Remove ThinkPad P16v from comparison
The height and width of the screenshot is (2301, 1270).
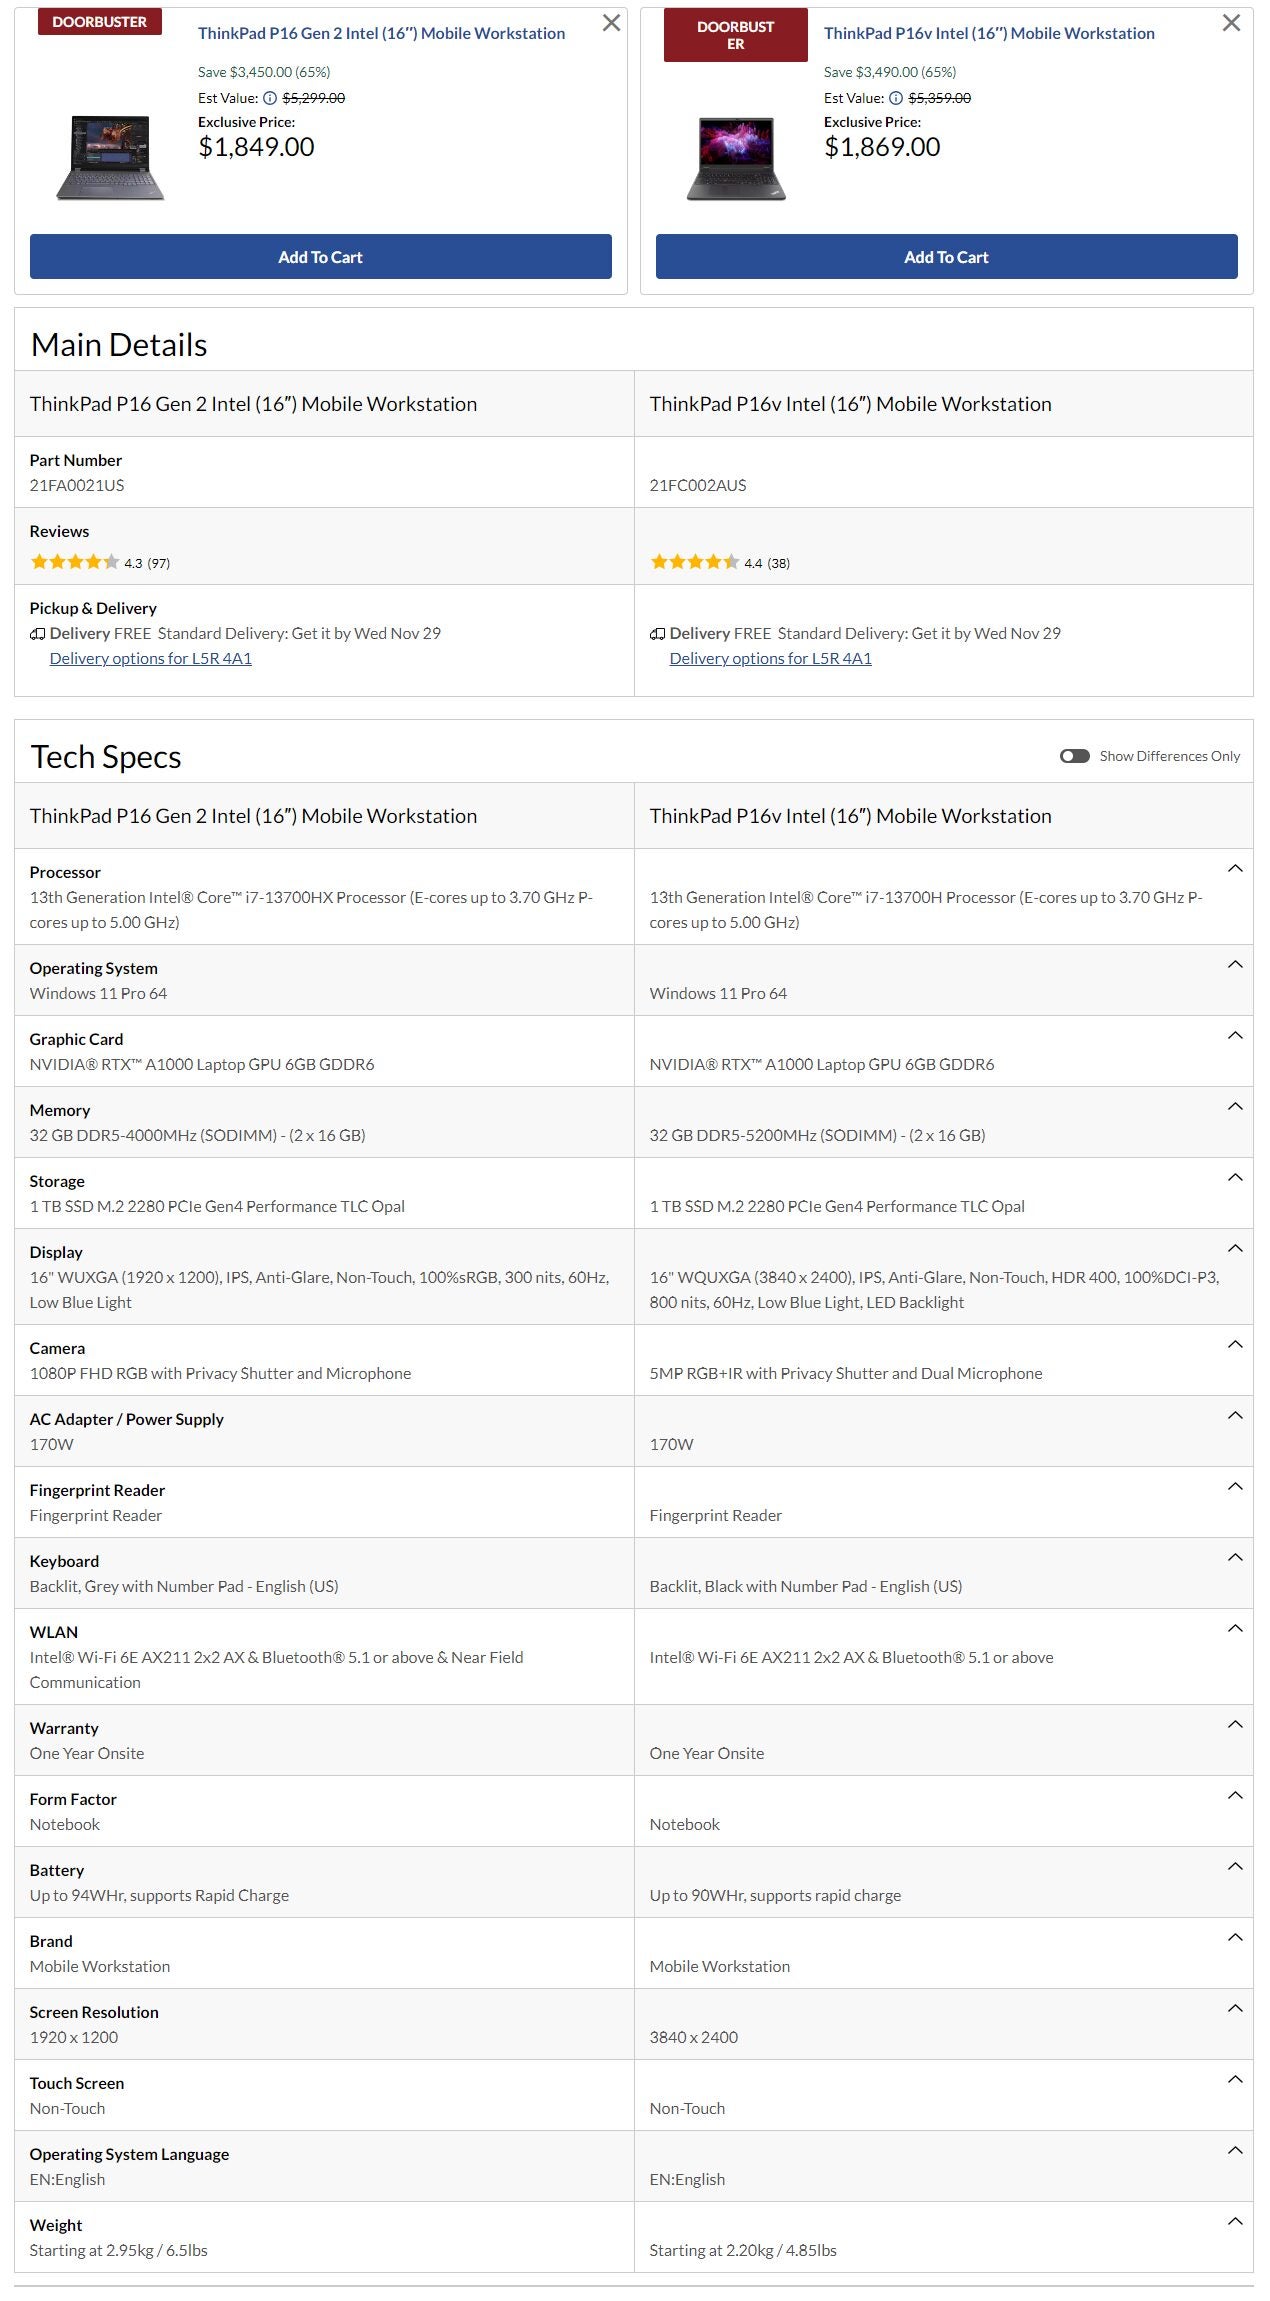(1231, 22)
